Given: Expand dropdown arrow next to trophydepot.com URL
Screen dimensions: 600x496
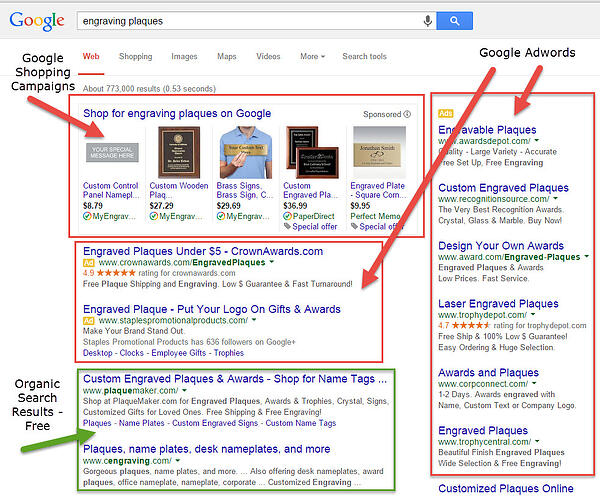Looking at the screenshot, I should coord(533,314).
